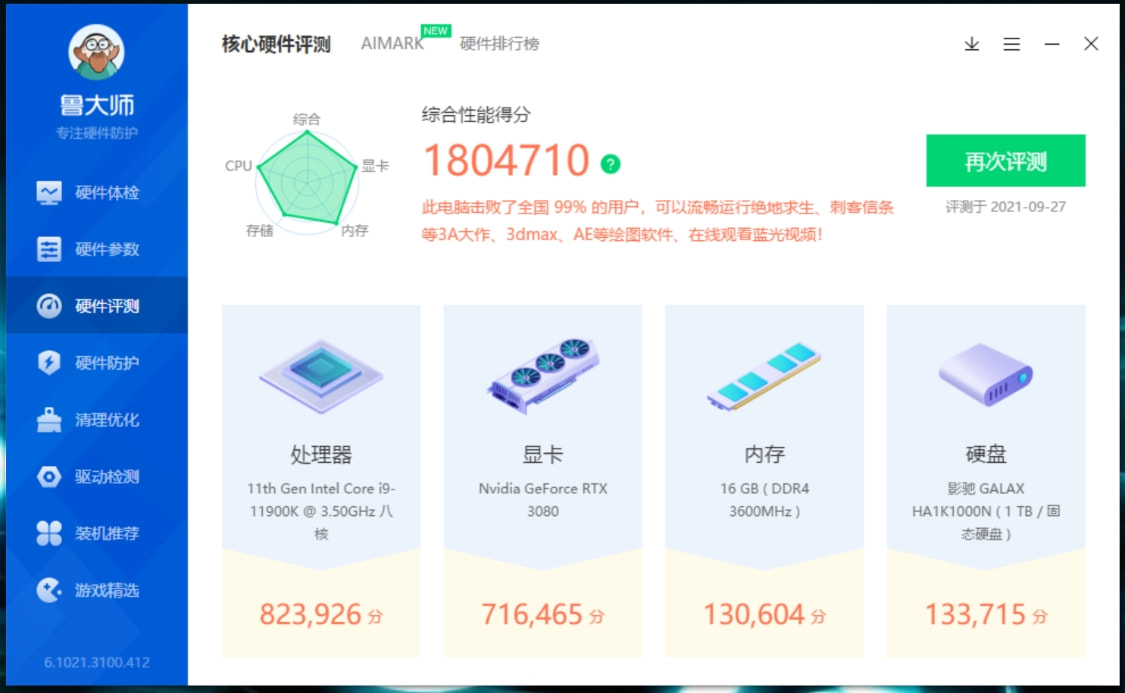Image resolution: width=1125 pixels, height=693 pixels.
Task: Click the DDR4 memory module image
Action: point(764,375)
